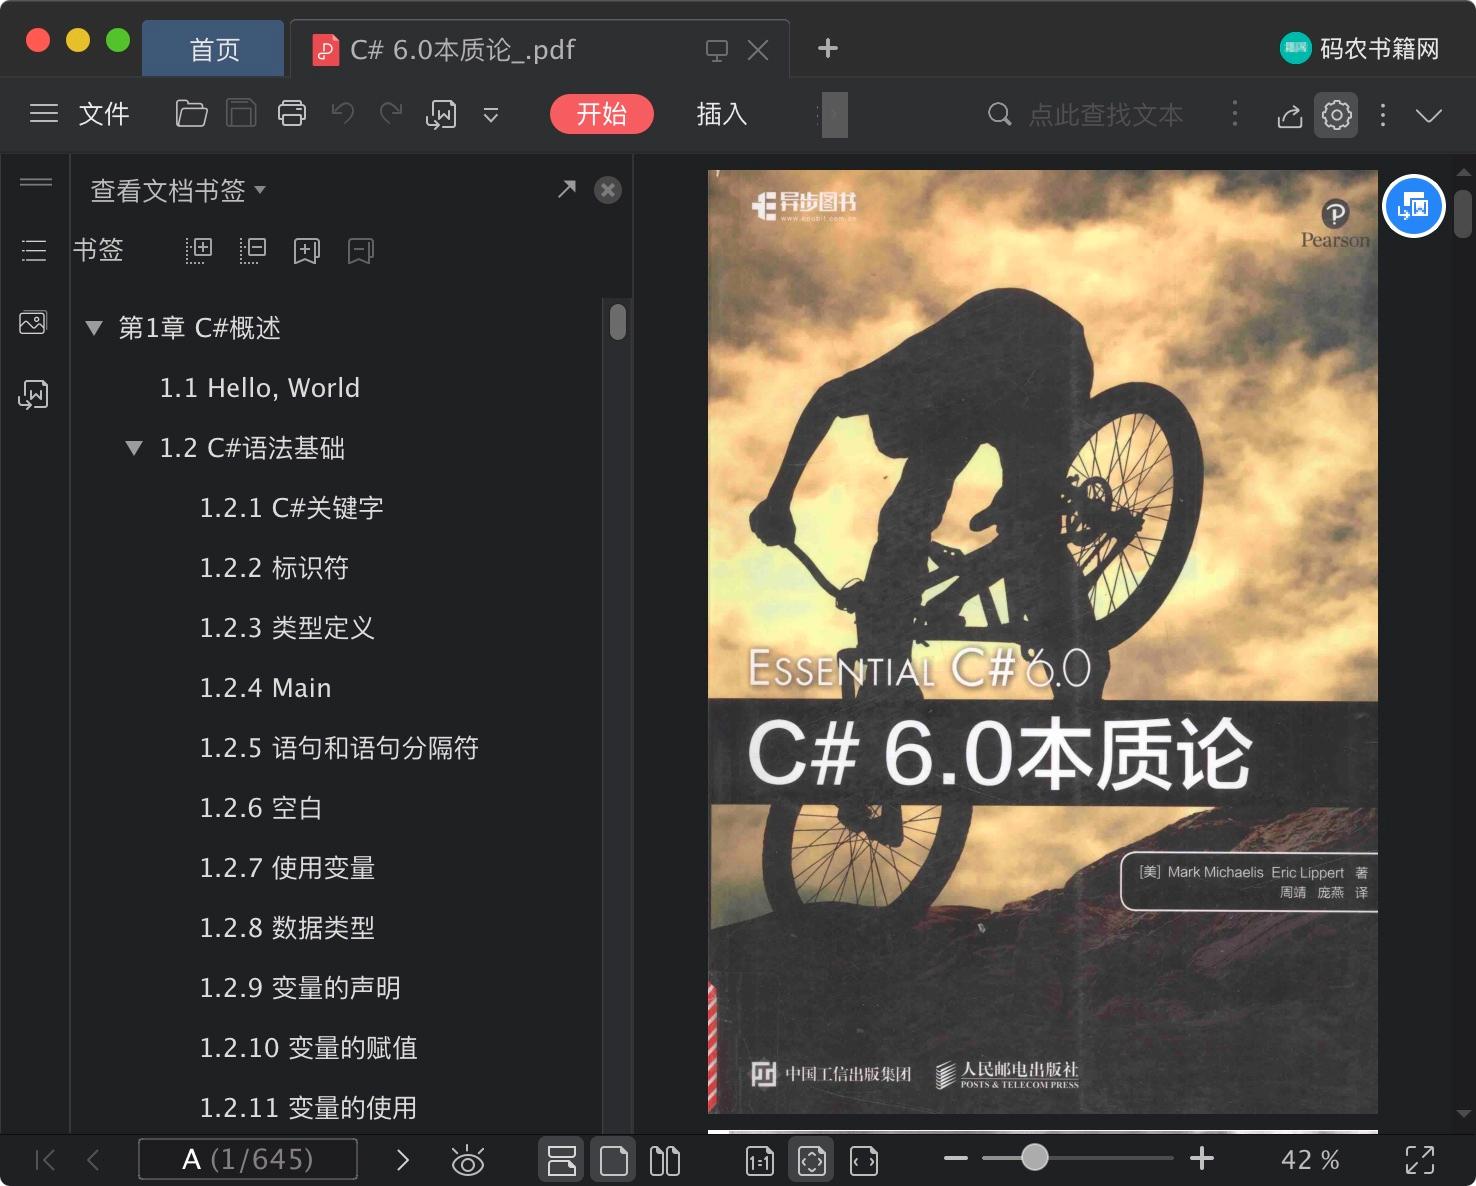
Task: Collapse the ribbon with chevron arrow
Action: [x=1429, y=115]
